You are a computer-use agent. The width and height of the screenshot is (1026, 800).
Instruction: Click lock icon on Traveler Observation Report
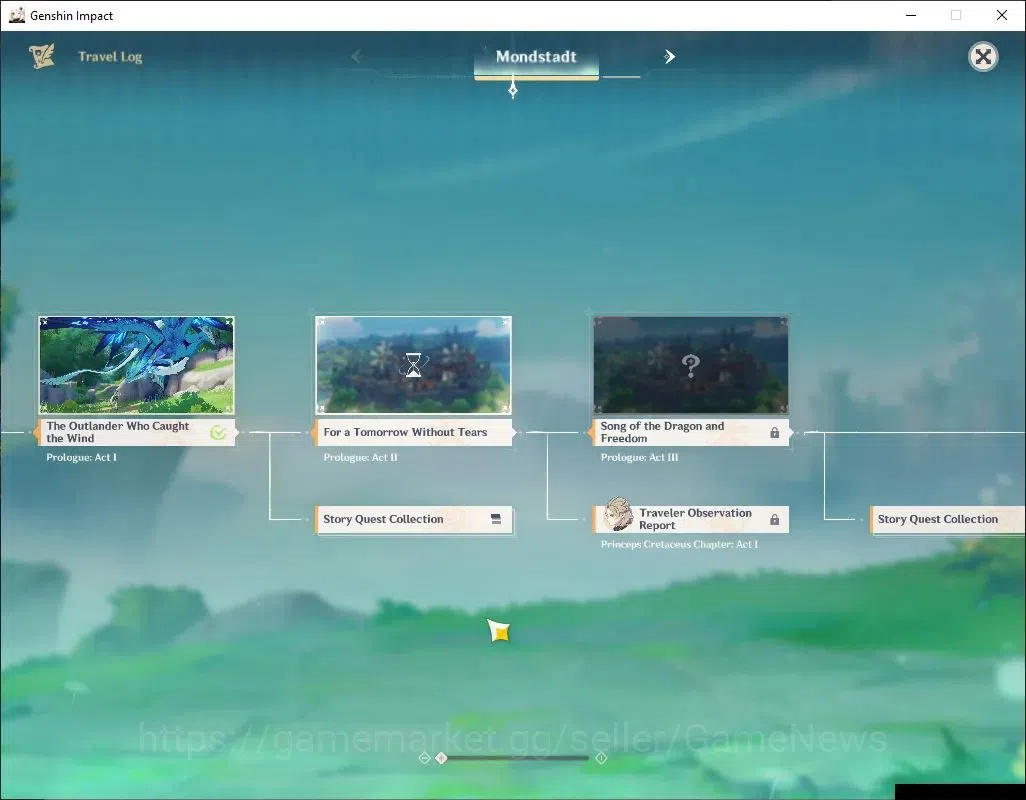tap(775, 519)
